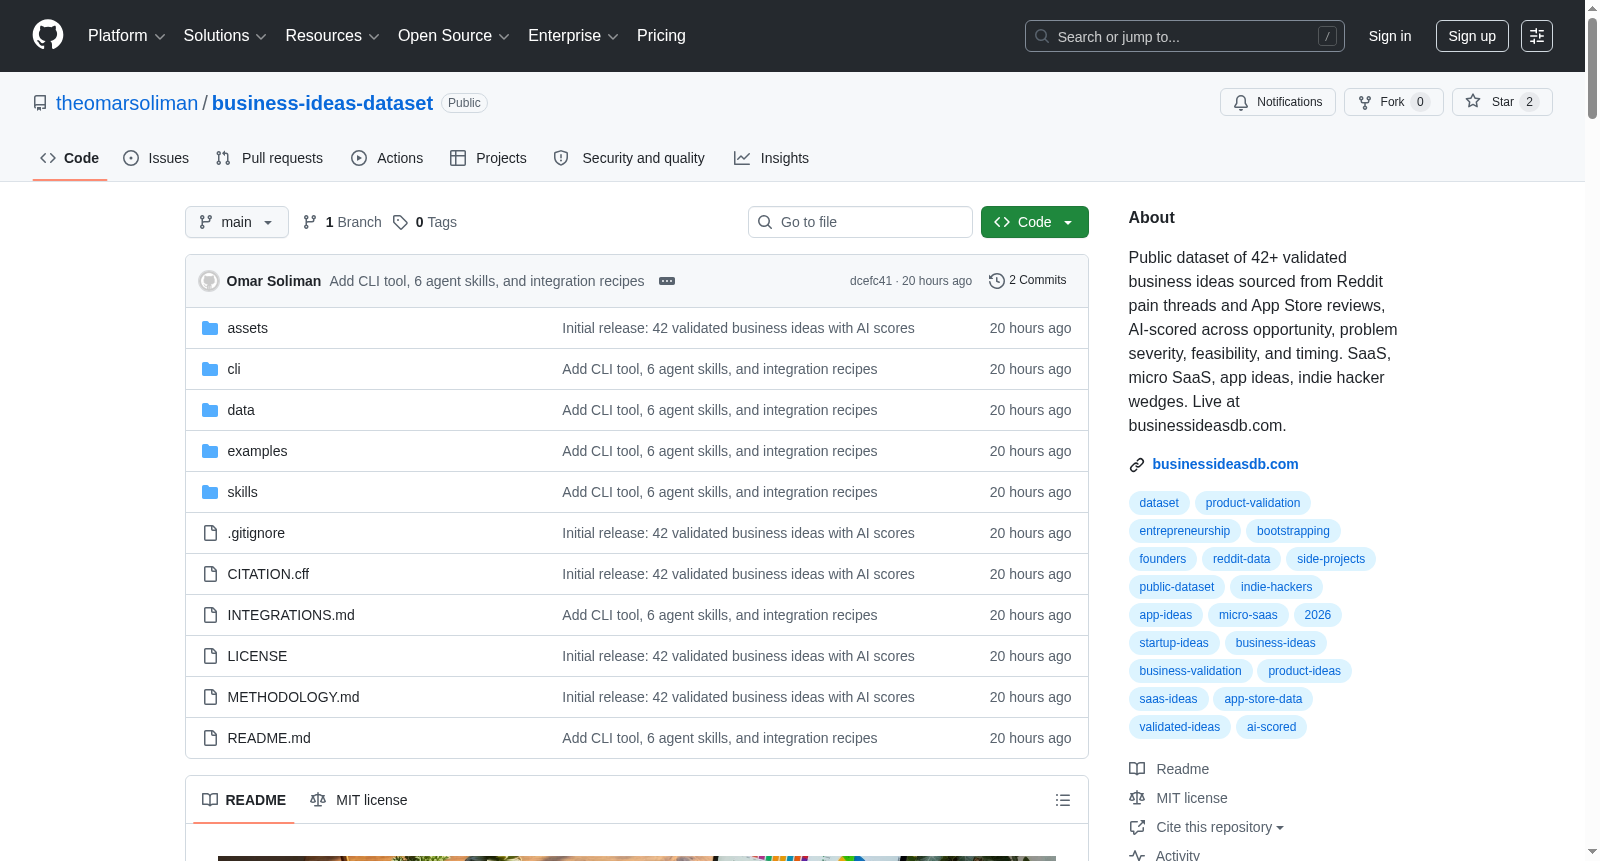The width and height of the screenshot is (1600, 861).
Task: Open the assets folder
Action: pyautogui.click(x=247, y=328)
